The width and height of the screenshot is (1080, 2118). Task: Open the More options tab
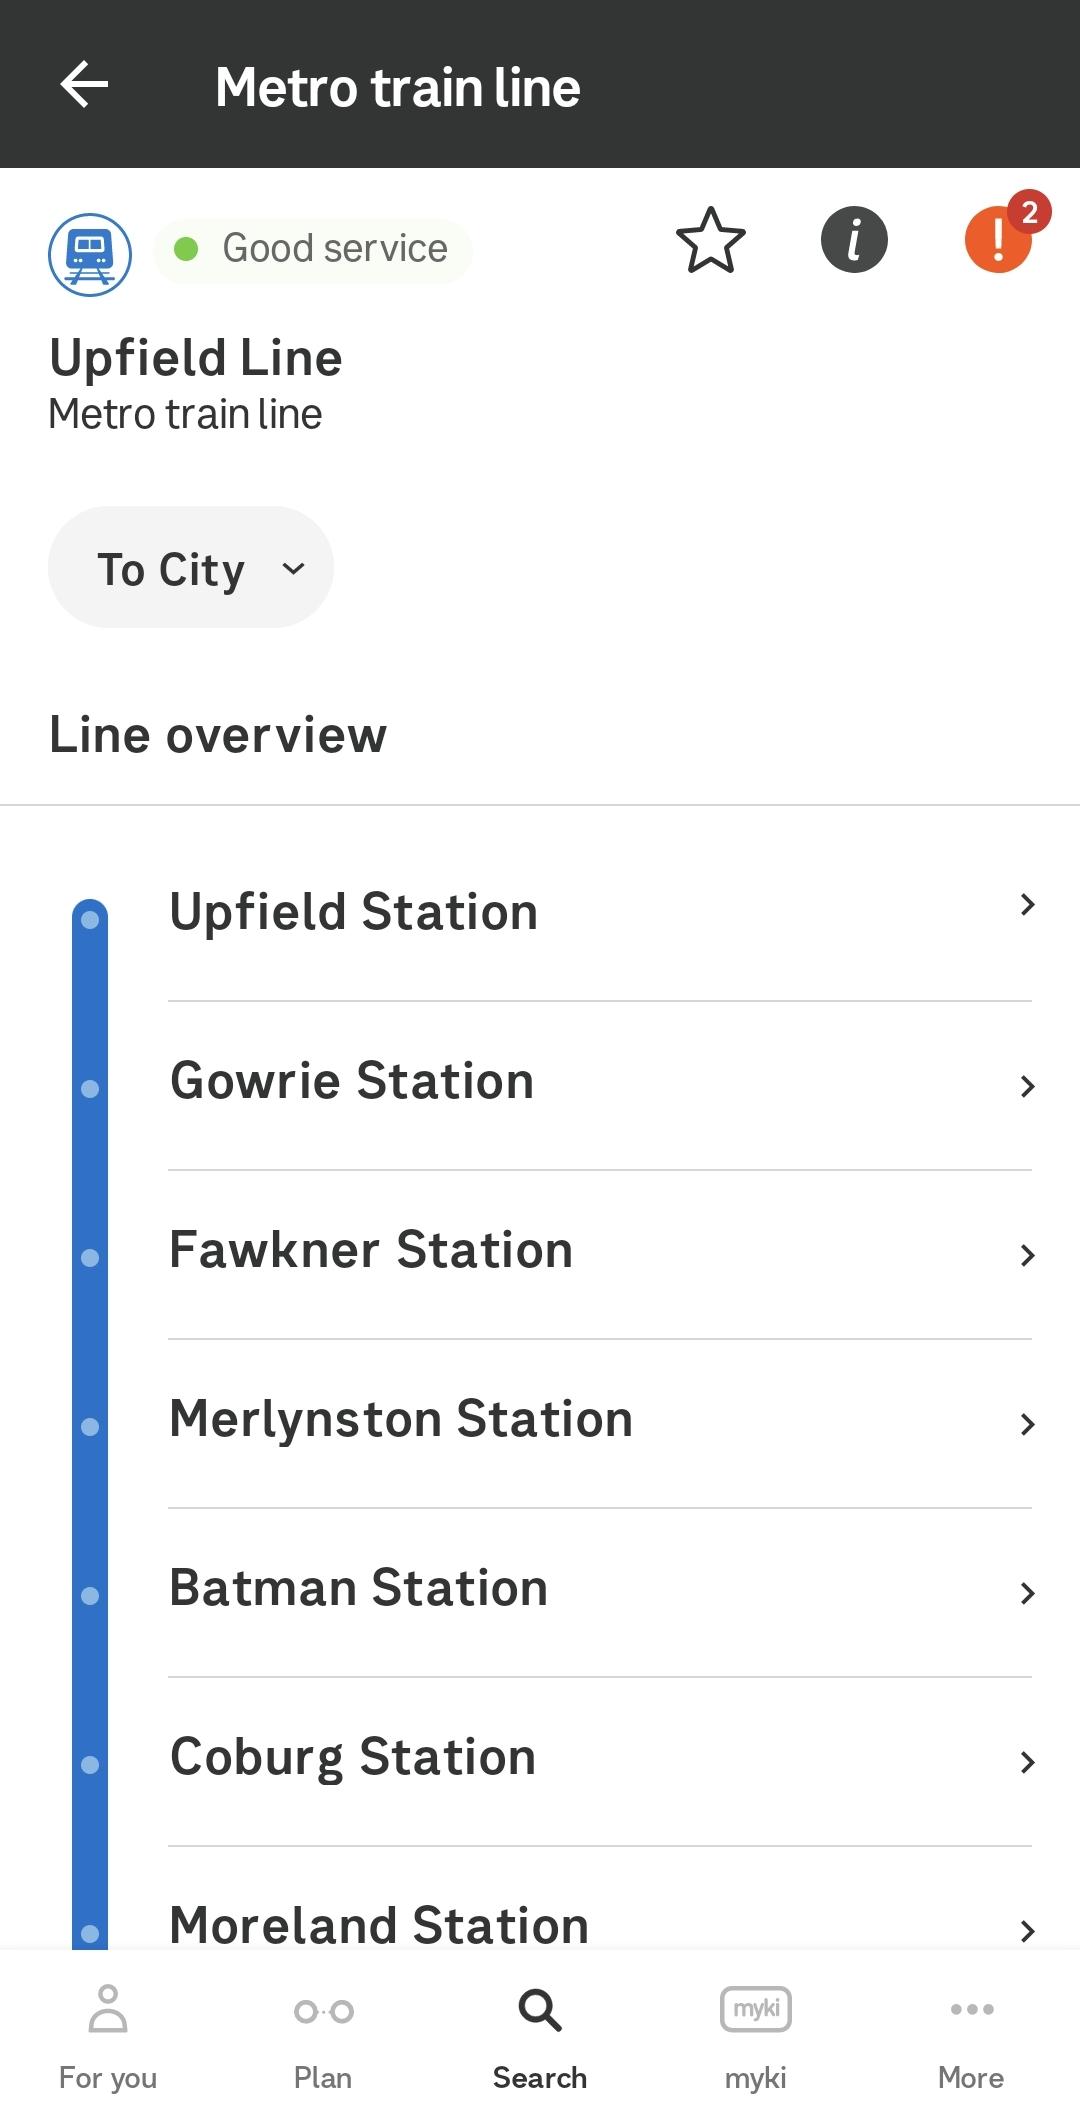coord(971,2036)
